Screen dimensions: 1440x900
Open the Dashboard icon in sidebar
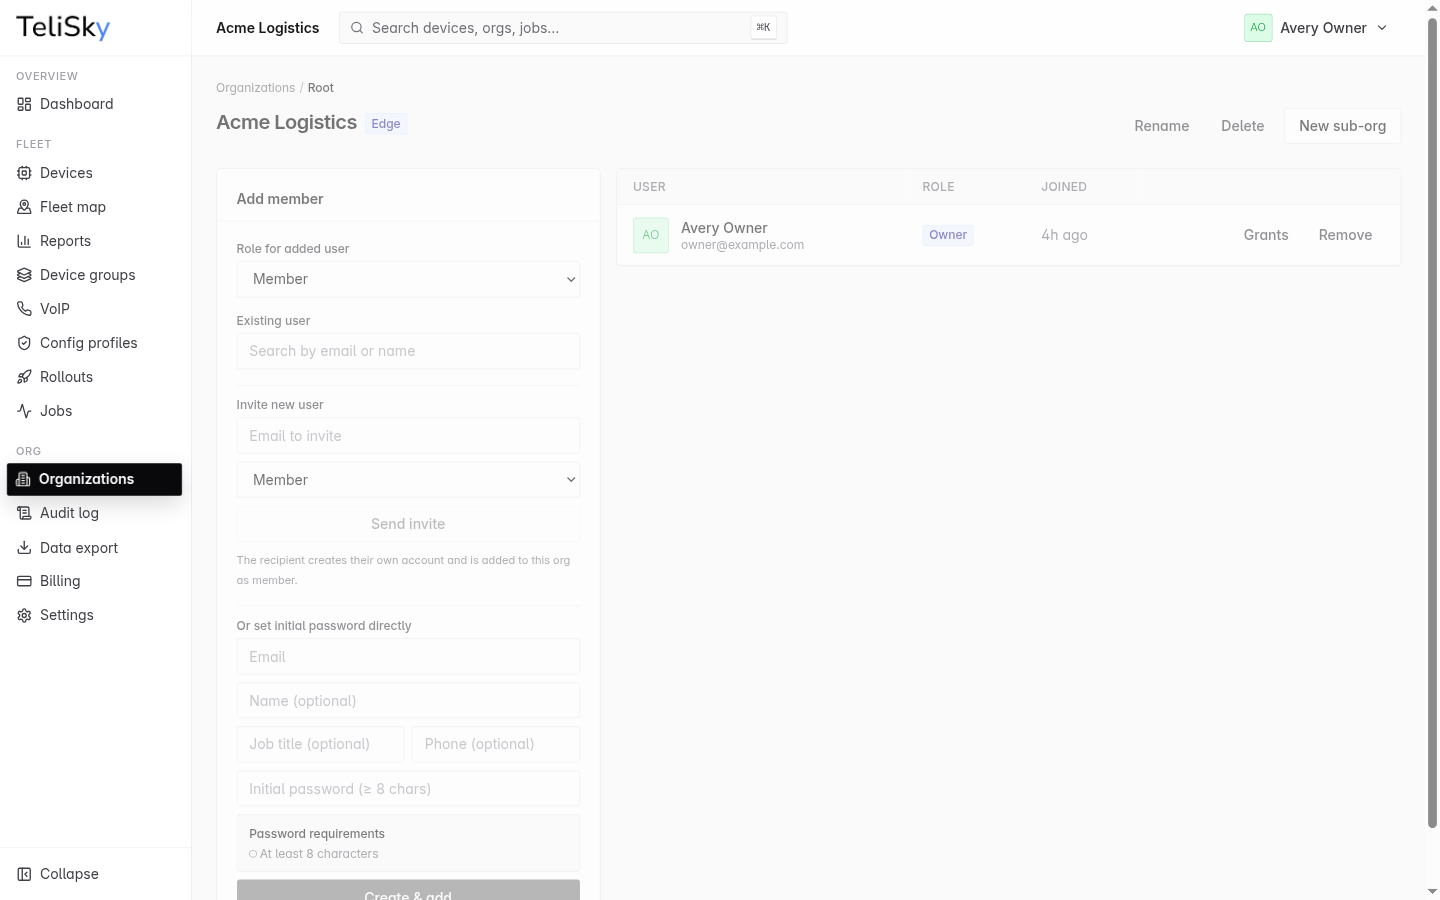pos(24,104)
